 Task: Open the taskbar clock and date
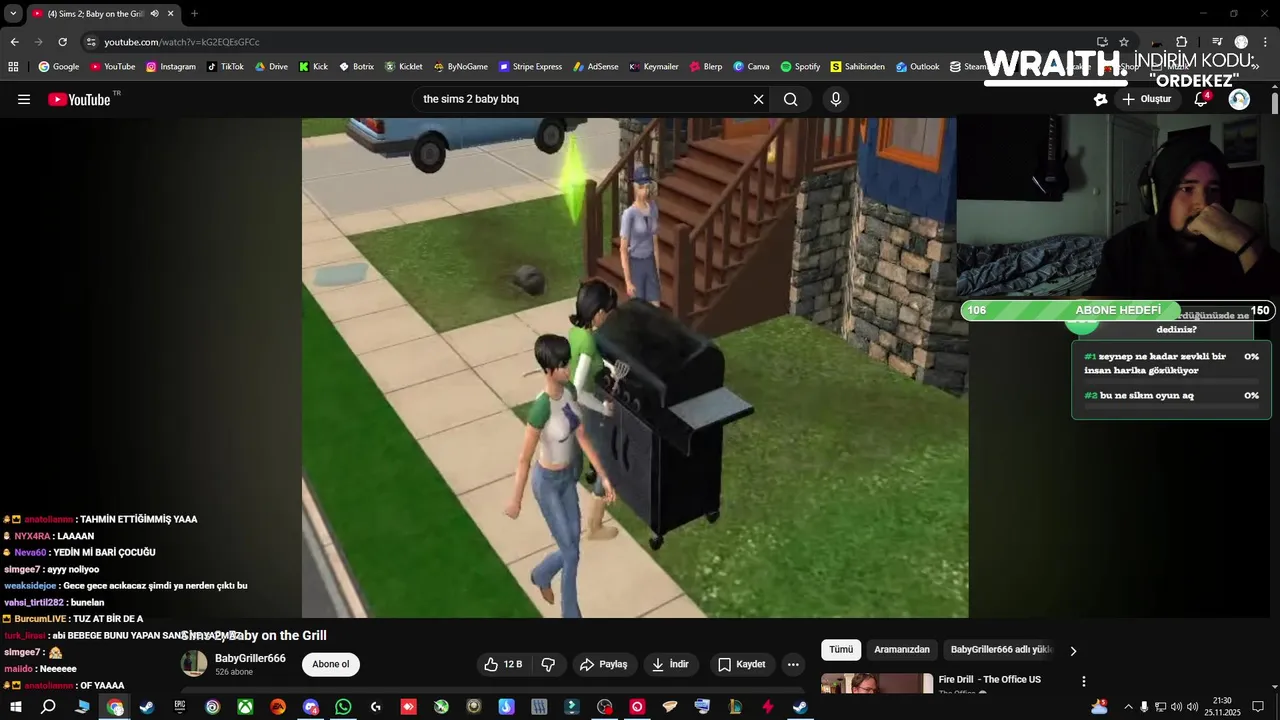pyautogui.click(x=1221, y=707)
